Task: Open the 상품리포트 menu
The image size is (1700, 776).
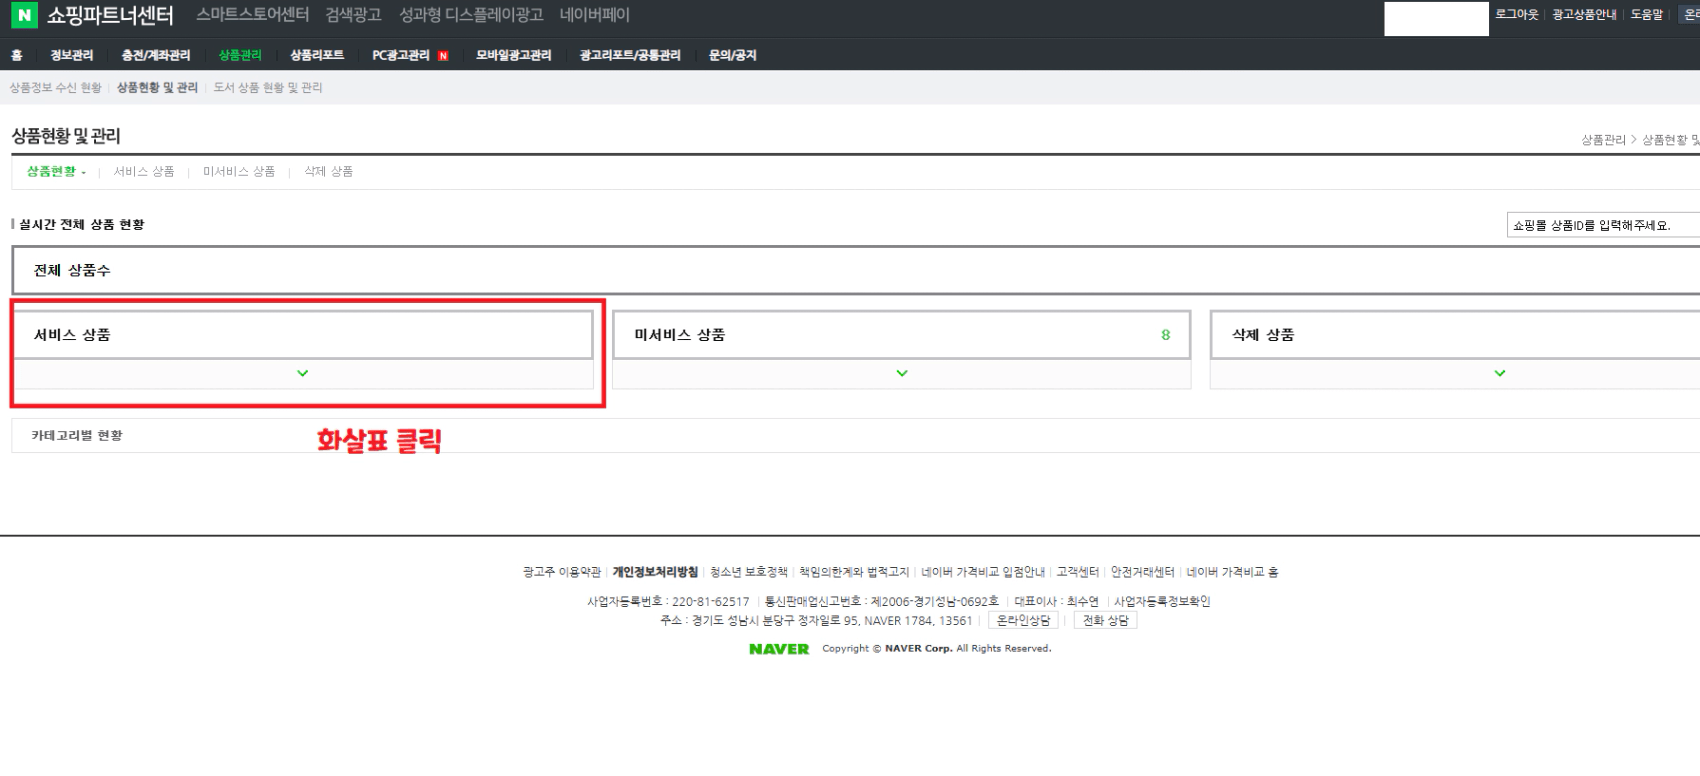Action: point(317,55)
